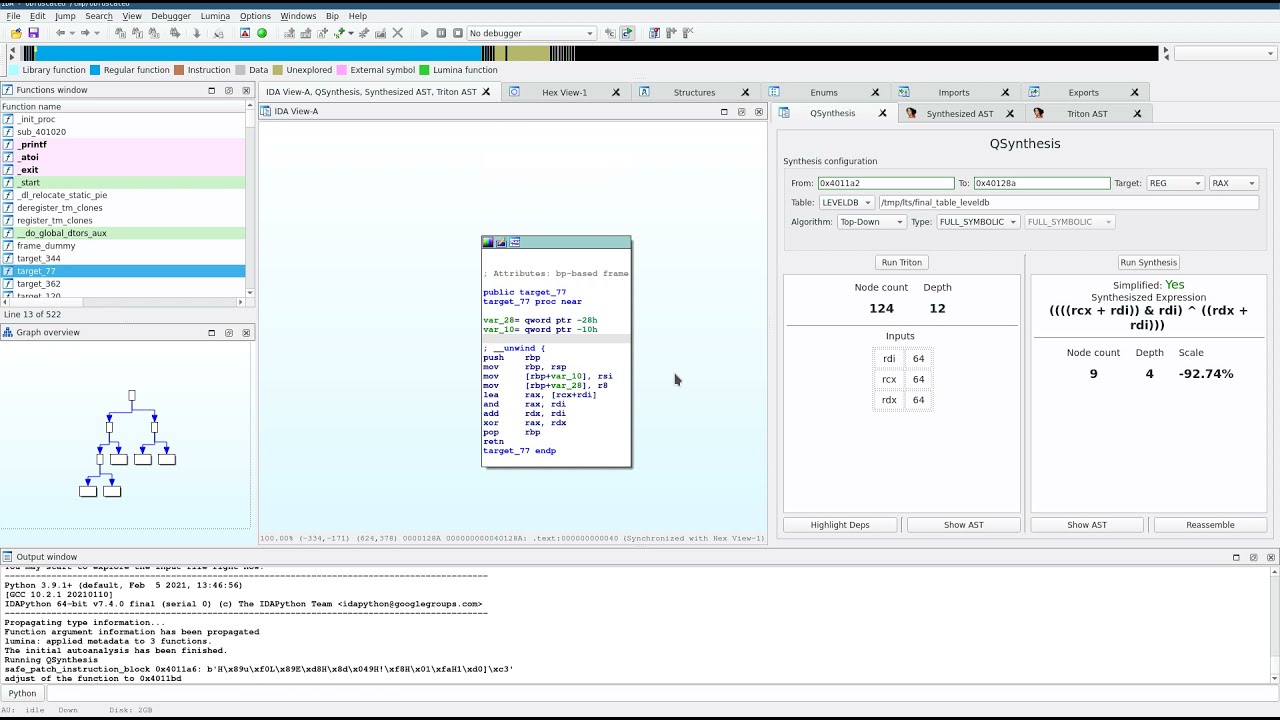Click the From address input field
The width and height of the screenshot is (1280, 720).
click(886, 183)
